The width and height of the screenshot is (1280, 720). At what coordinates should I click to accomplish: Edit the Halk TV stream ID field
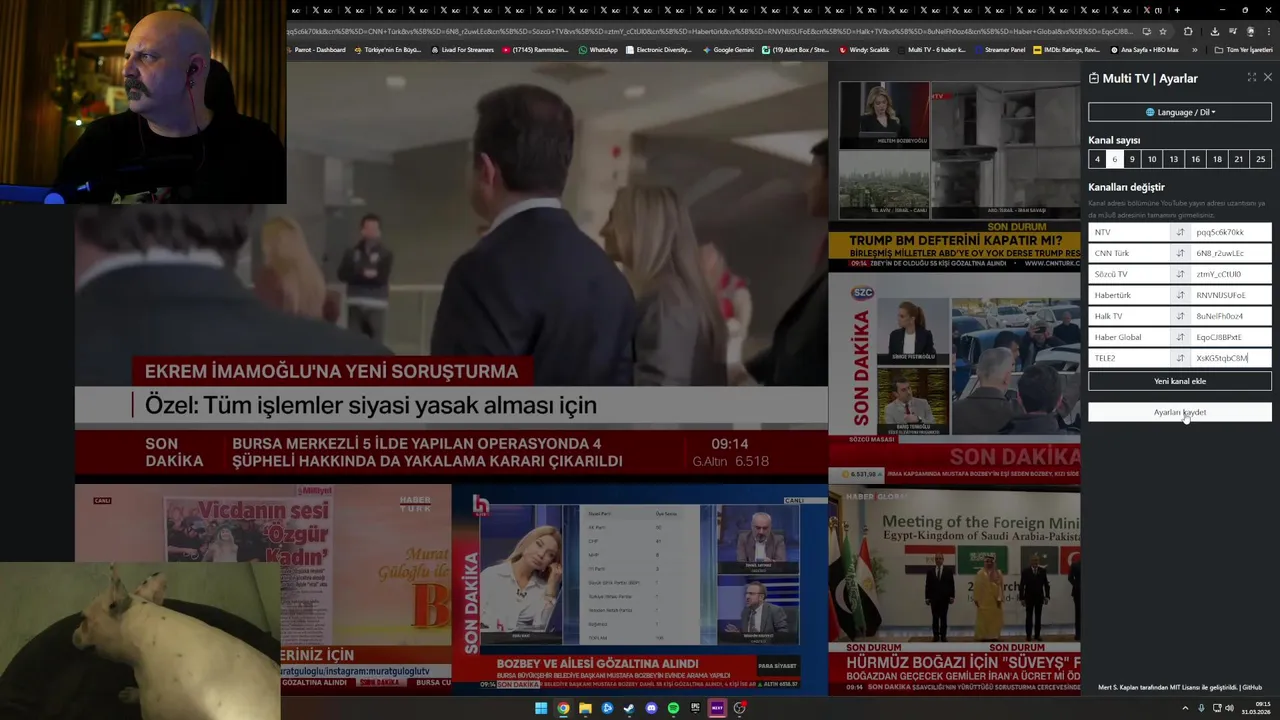(x=1231, y=316)
